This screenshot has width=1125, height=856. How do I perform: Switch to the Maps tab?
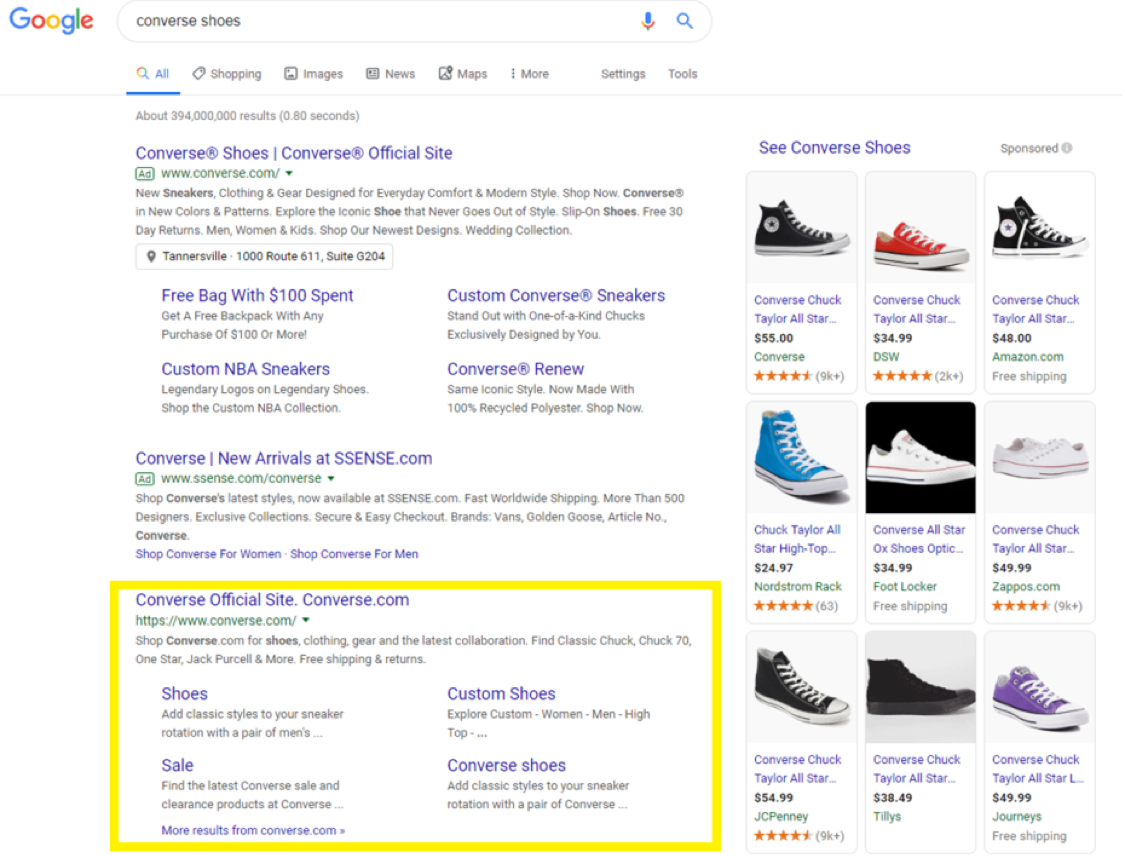click(463, 74)
